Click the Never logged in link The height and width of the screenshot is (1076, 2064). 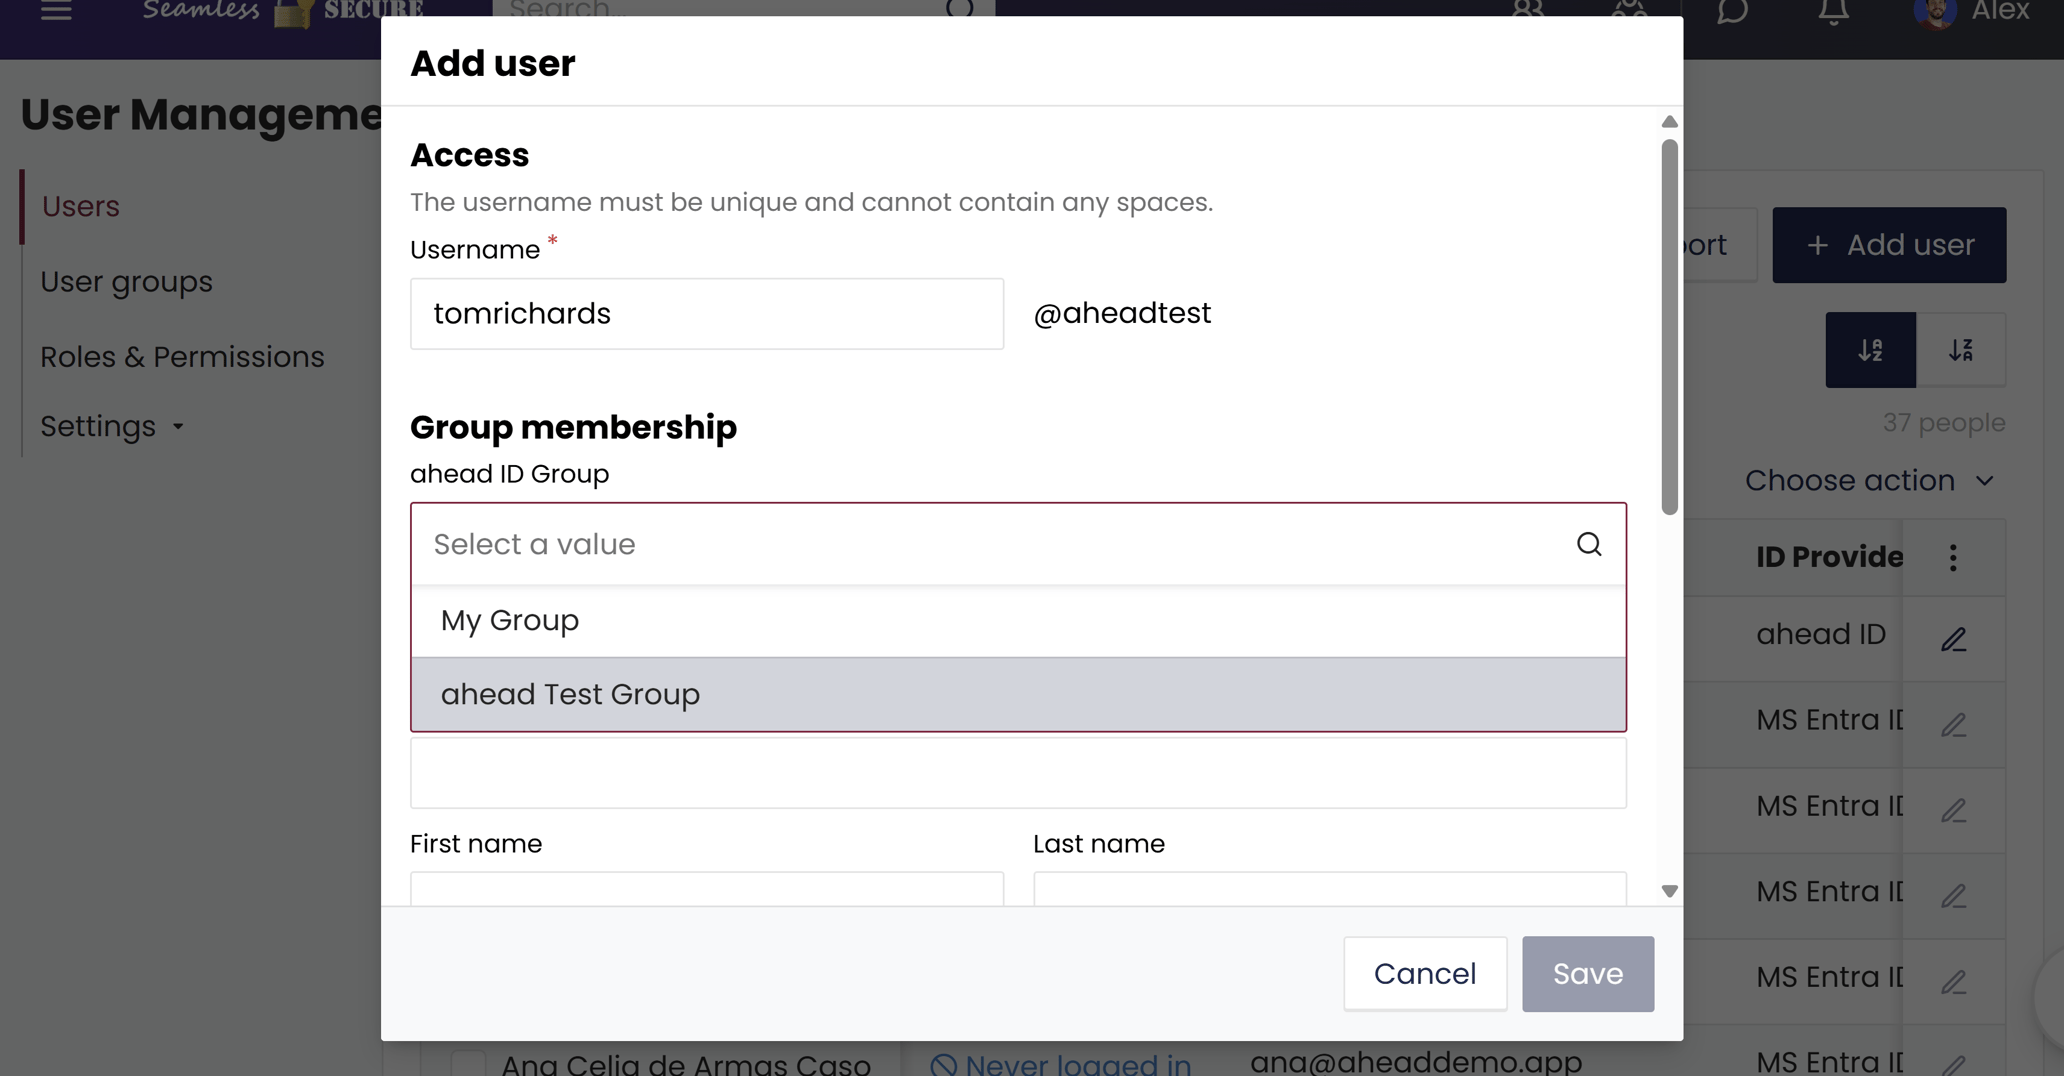(x=1061, y=1064)
